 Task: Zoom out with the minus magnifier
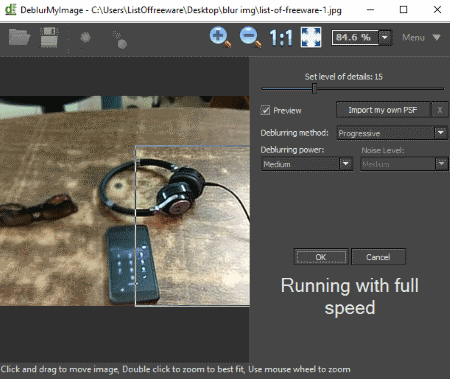250,37
